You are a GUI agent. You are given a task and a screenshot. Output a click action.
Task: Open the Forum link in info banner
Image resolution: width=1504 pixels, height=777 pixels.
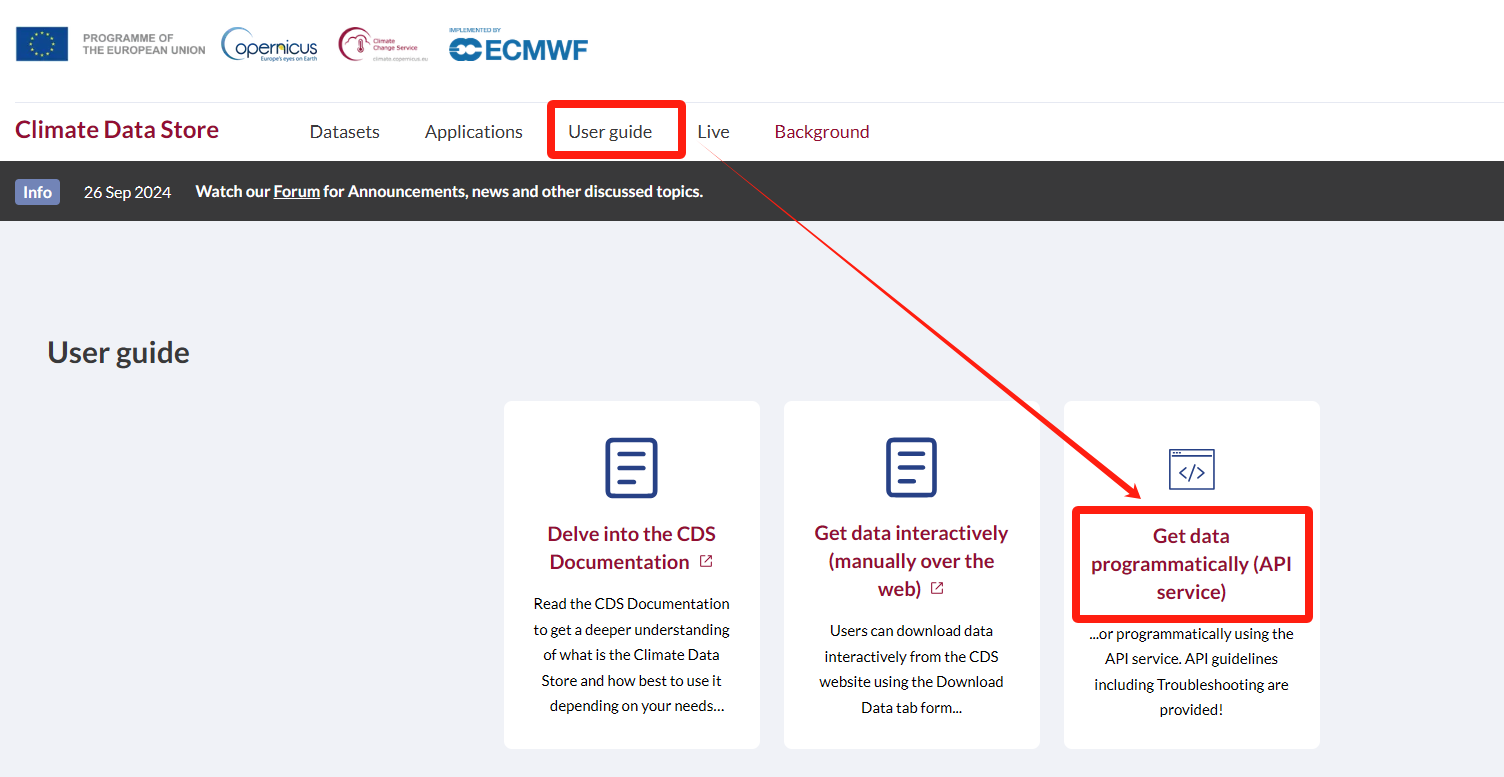coord(297,191)
